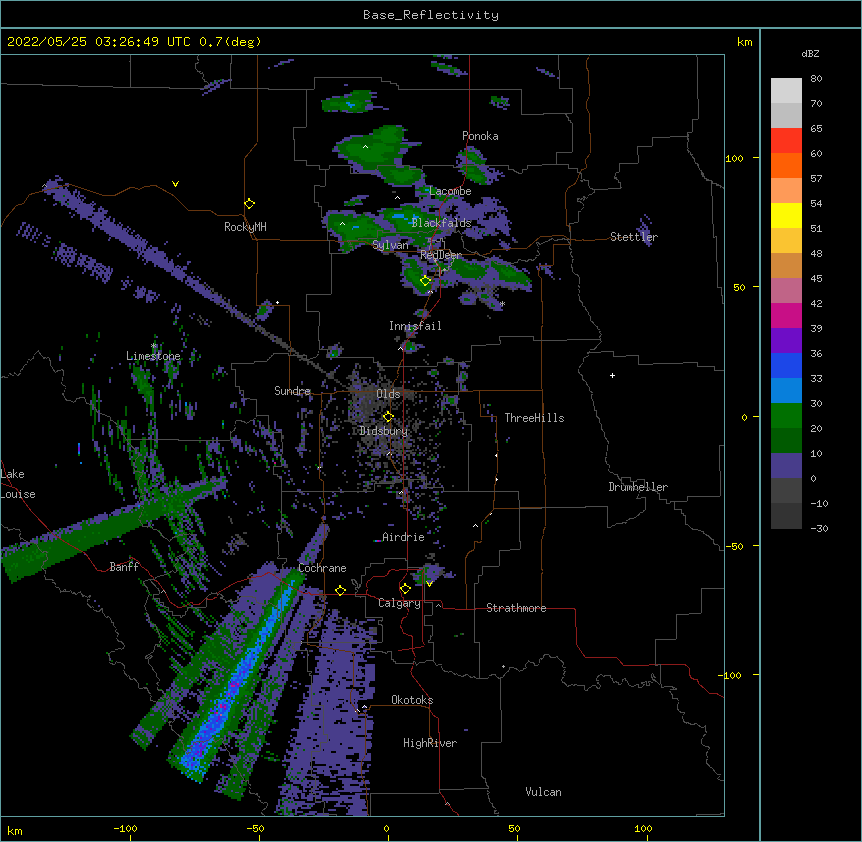Click the Blackfalds city label
Viewport: 862px width, 842px height.
(x=441, y=223)
